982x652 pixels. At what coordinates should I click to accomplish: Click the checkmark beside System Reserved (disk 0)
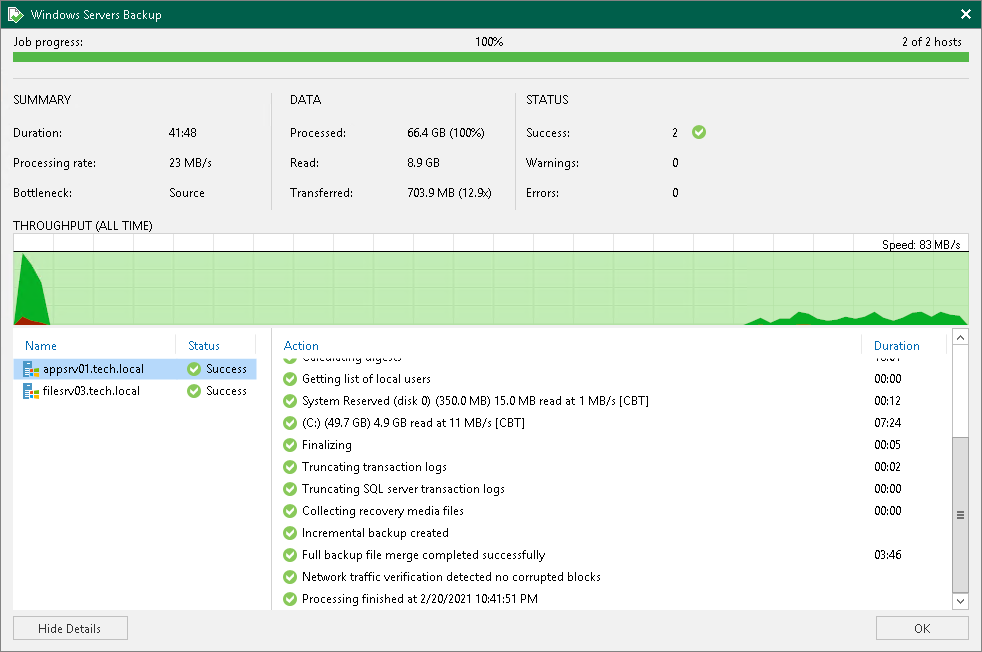pyautogui.click(x=289, y=401)
